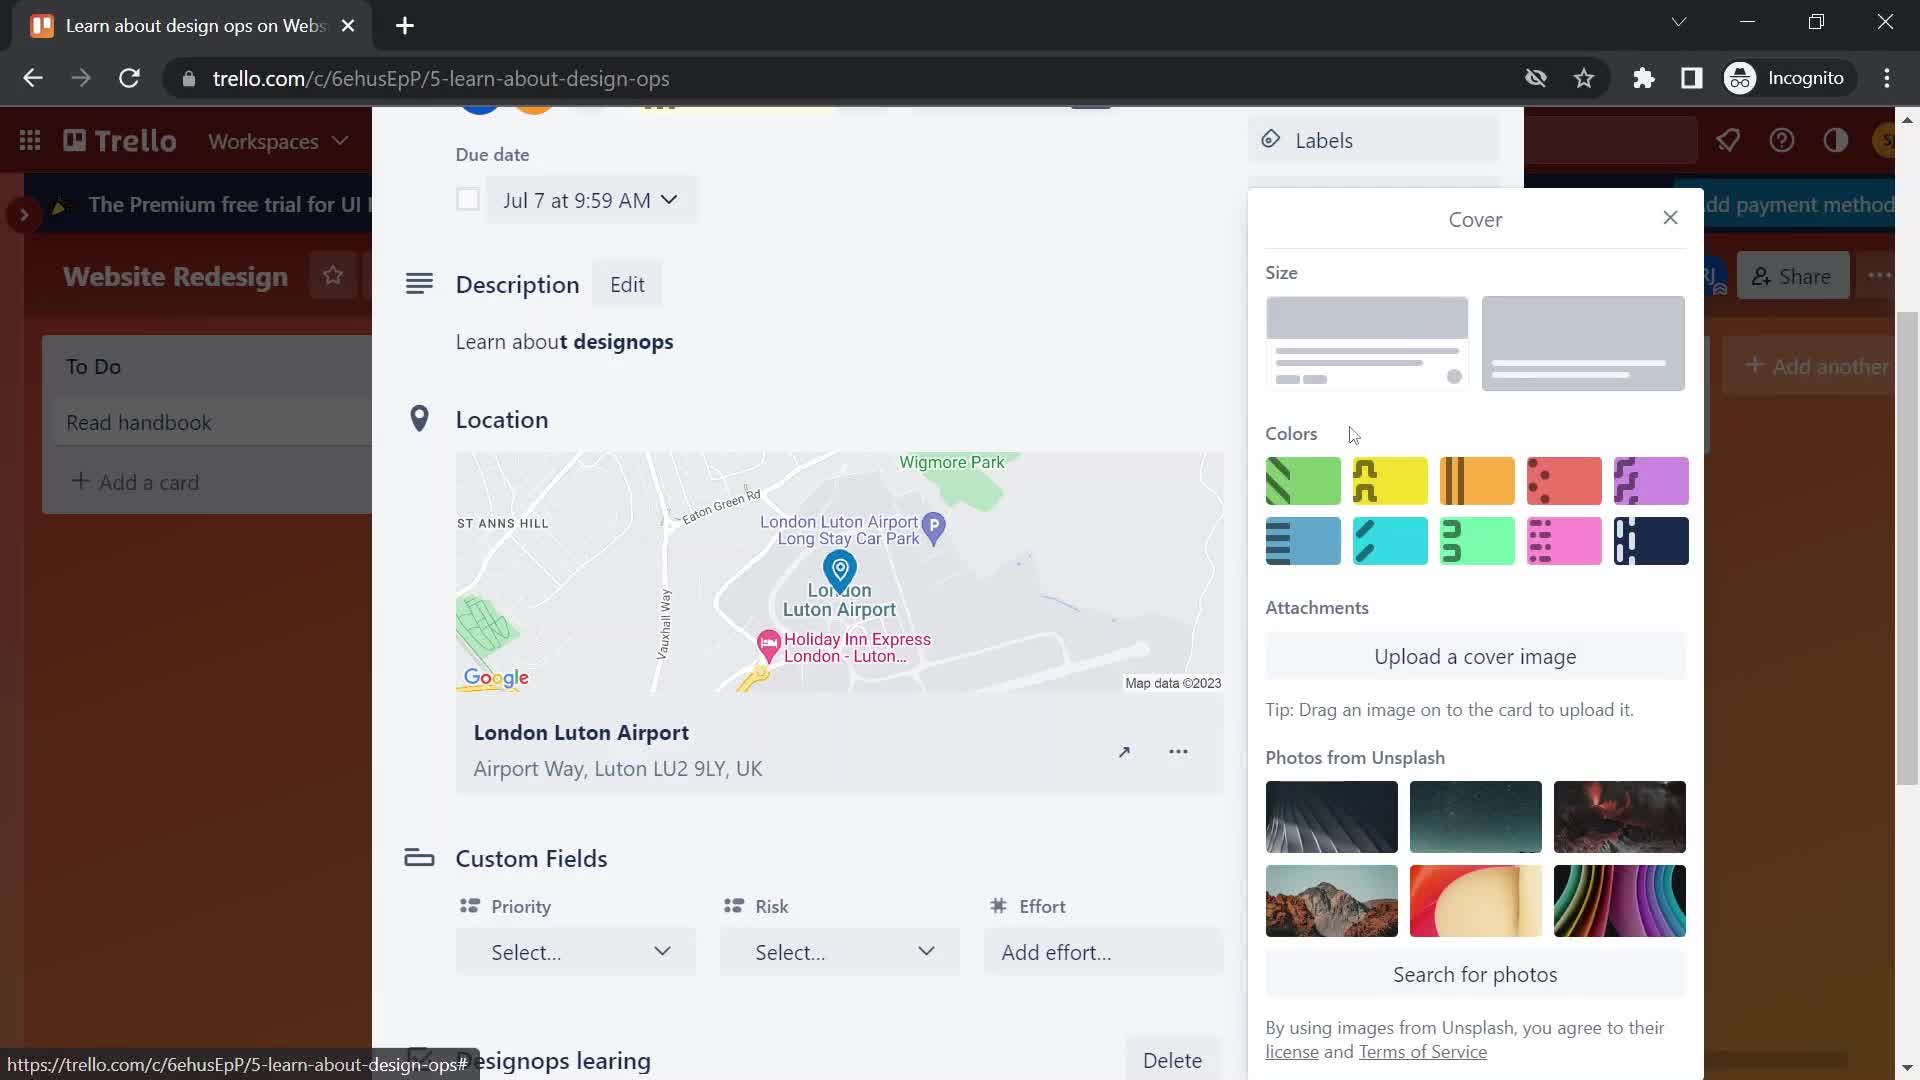Screen dimensions: 1920x1080
Task: Select the full-width card size option
Action: click(1582, 342)
